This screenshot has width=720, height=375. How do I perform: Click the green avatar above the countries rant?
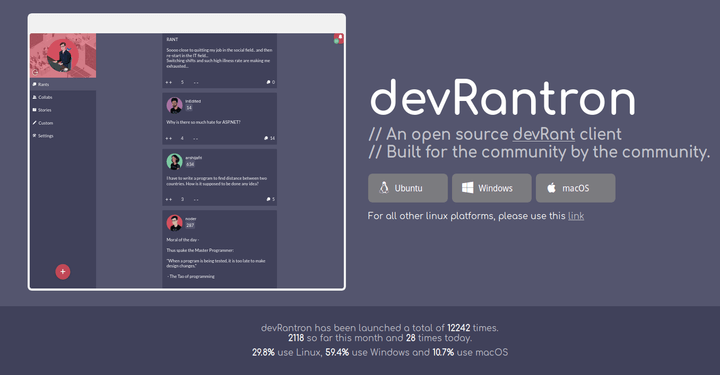(x=174, y=162)
